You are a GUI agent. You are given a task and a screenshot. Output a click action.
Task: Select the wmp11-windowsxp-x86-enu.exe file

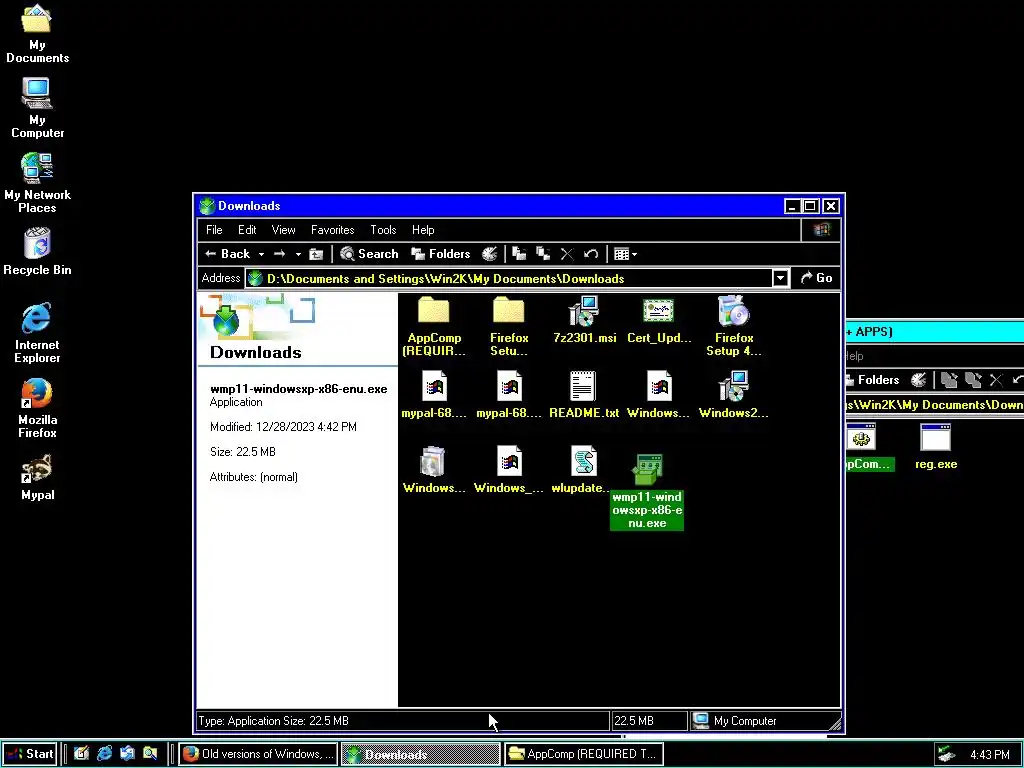coord(647,491)
